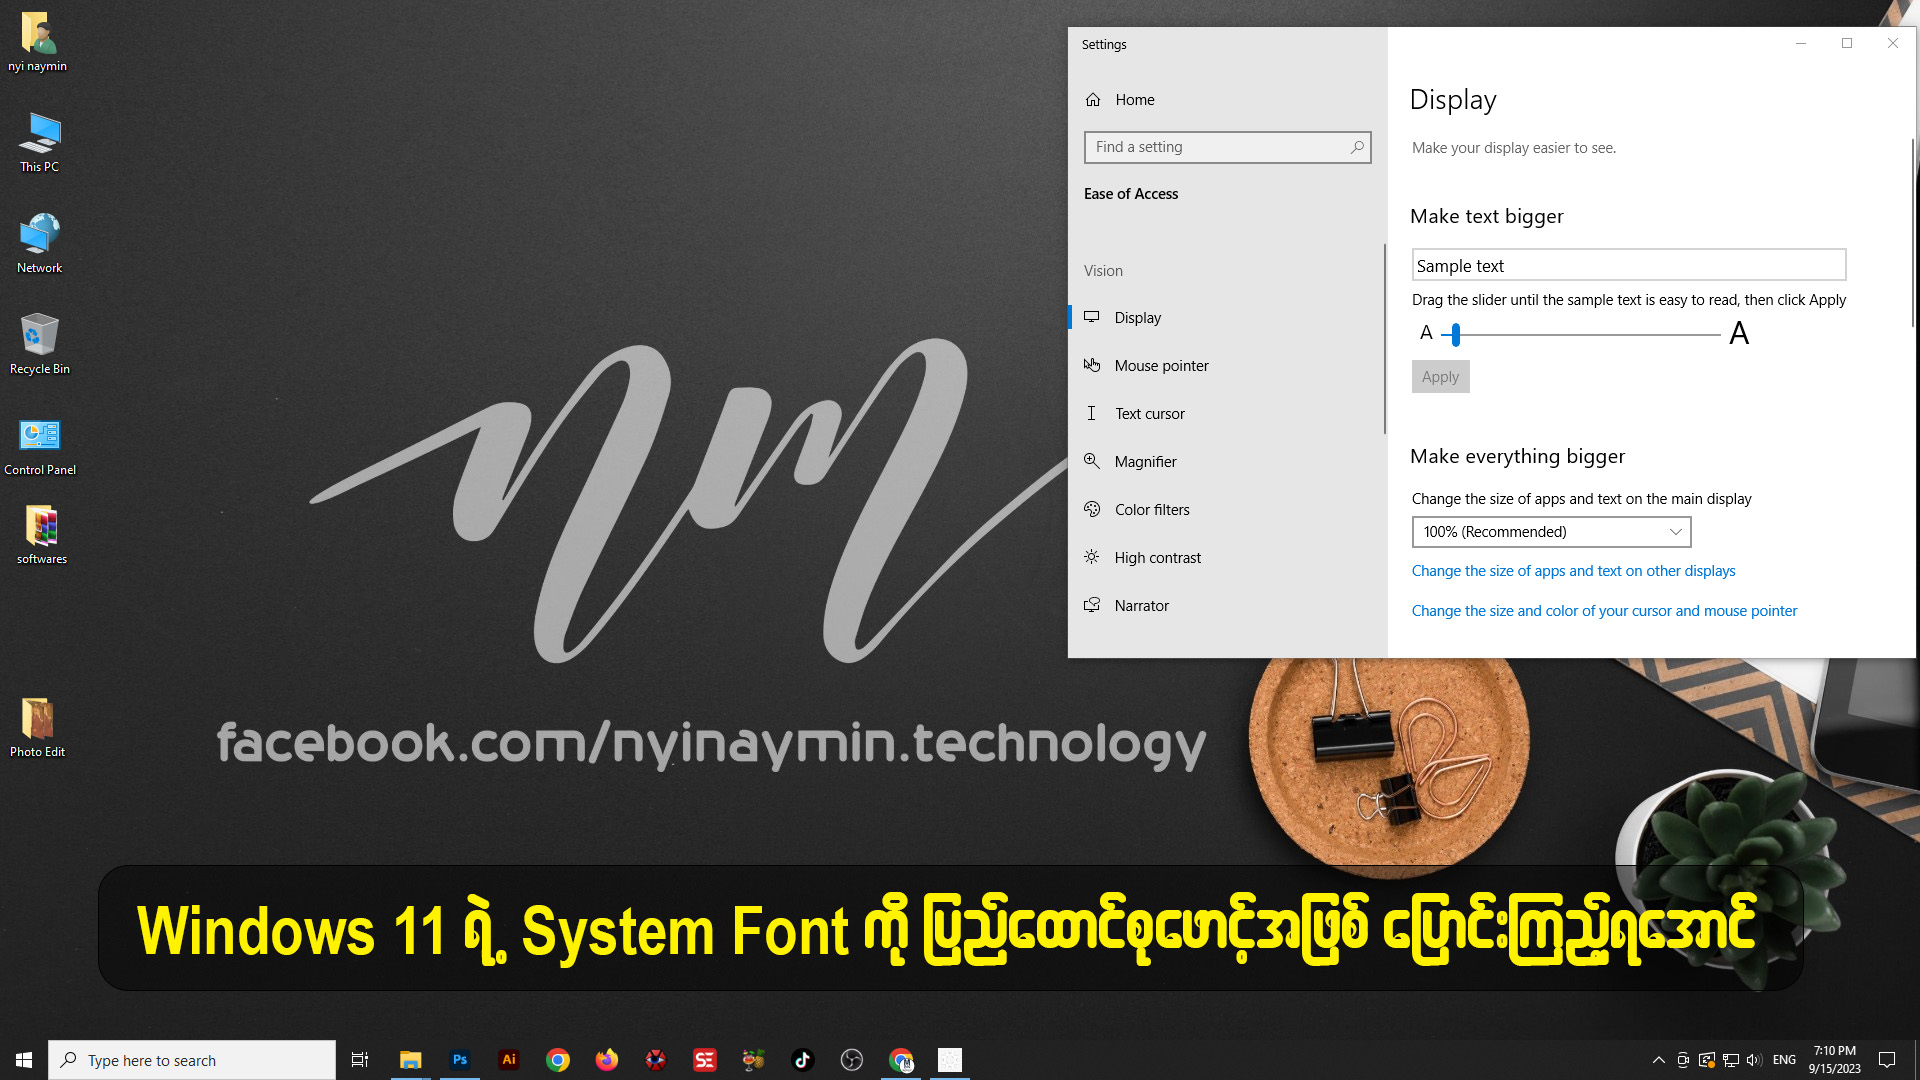Click the Sample text field
This screenshot has width=1920, height=1080.
1628,265
